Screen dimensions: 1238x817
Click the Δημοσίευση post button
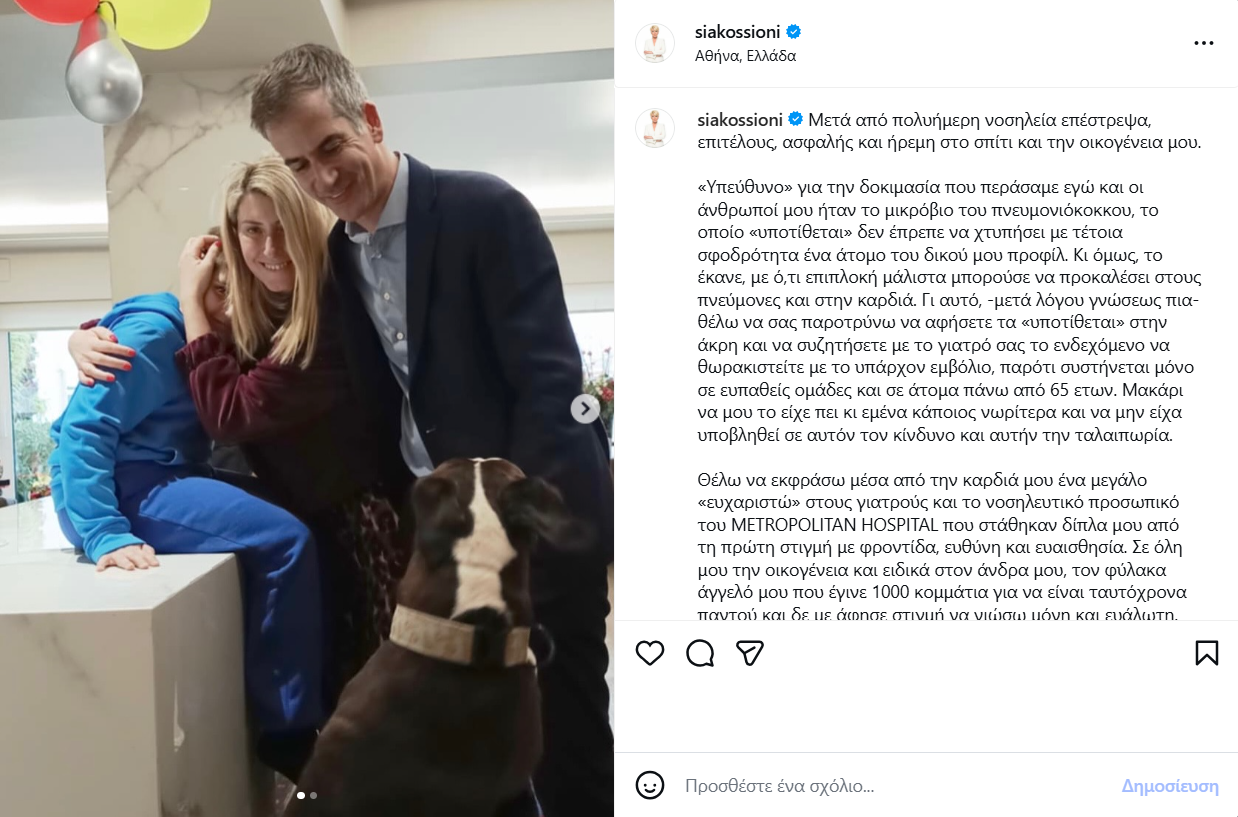(x=1170, y=786)
